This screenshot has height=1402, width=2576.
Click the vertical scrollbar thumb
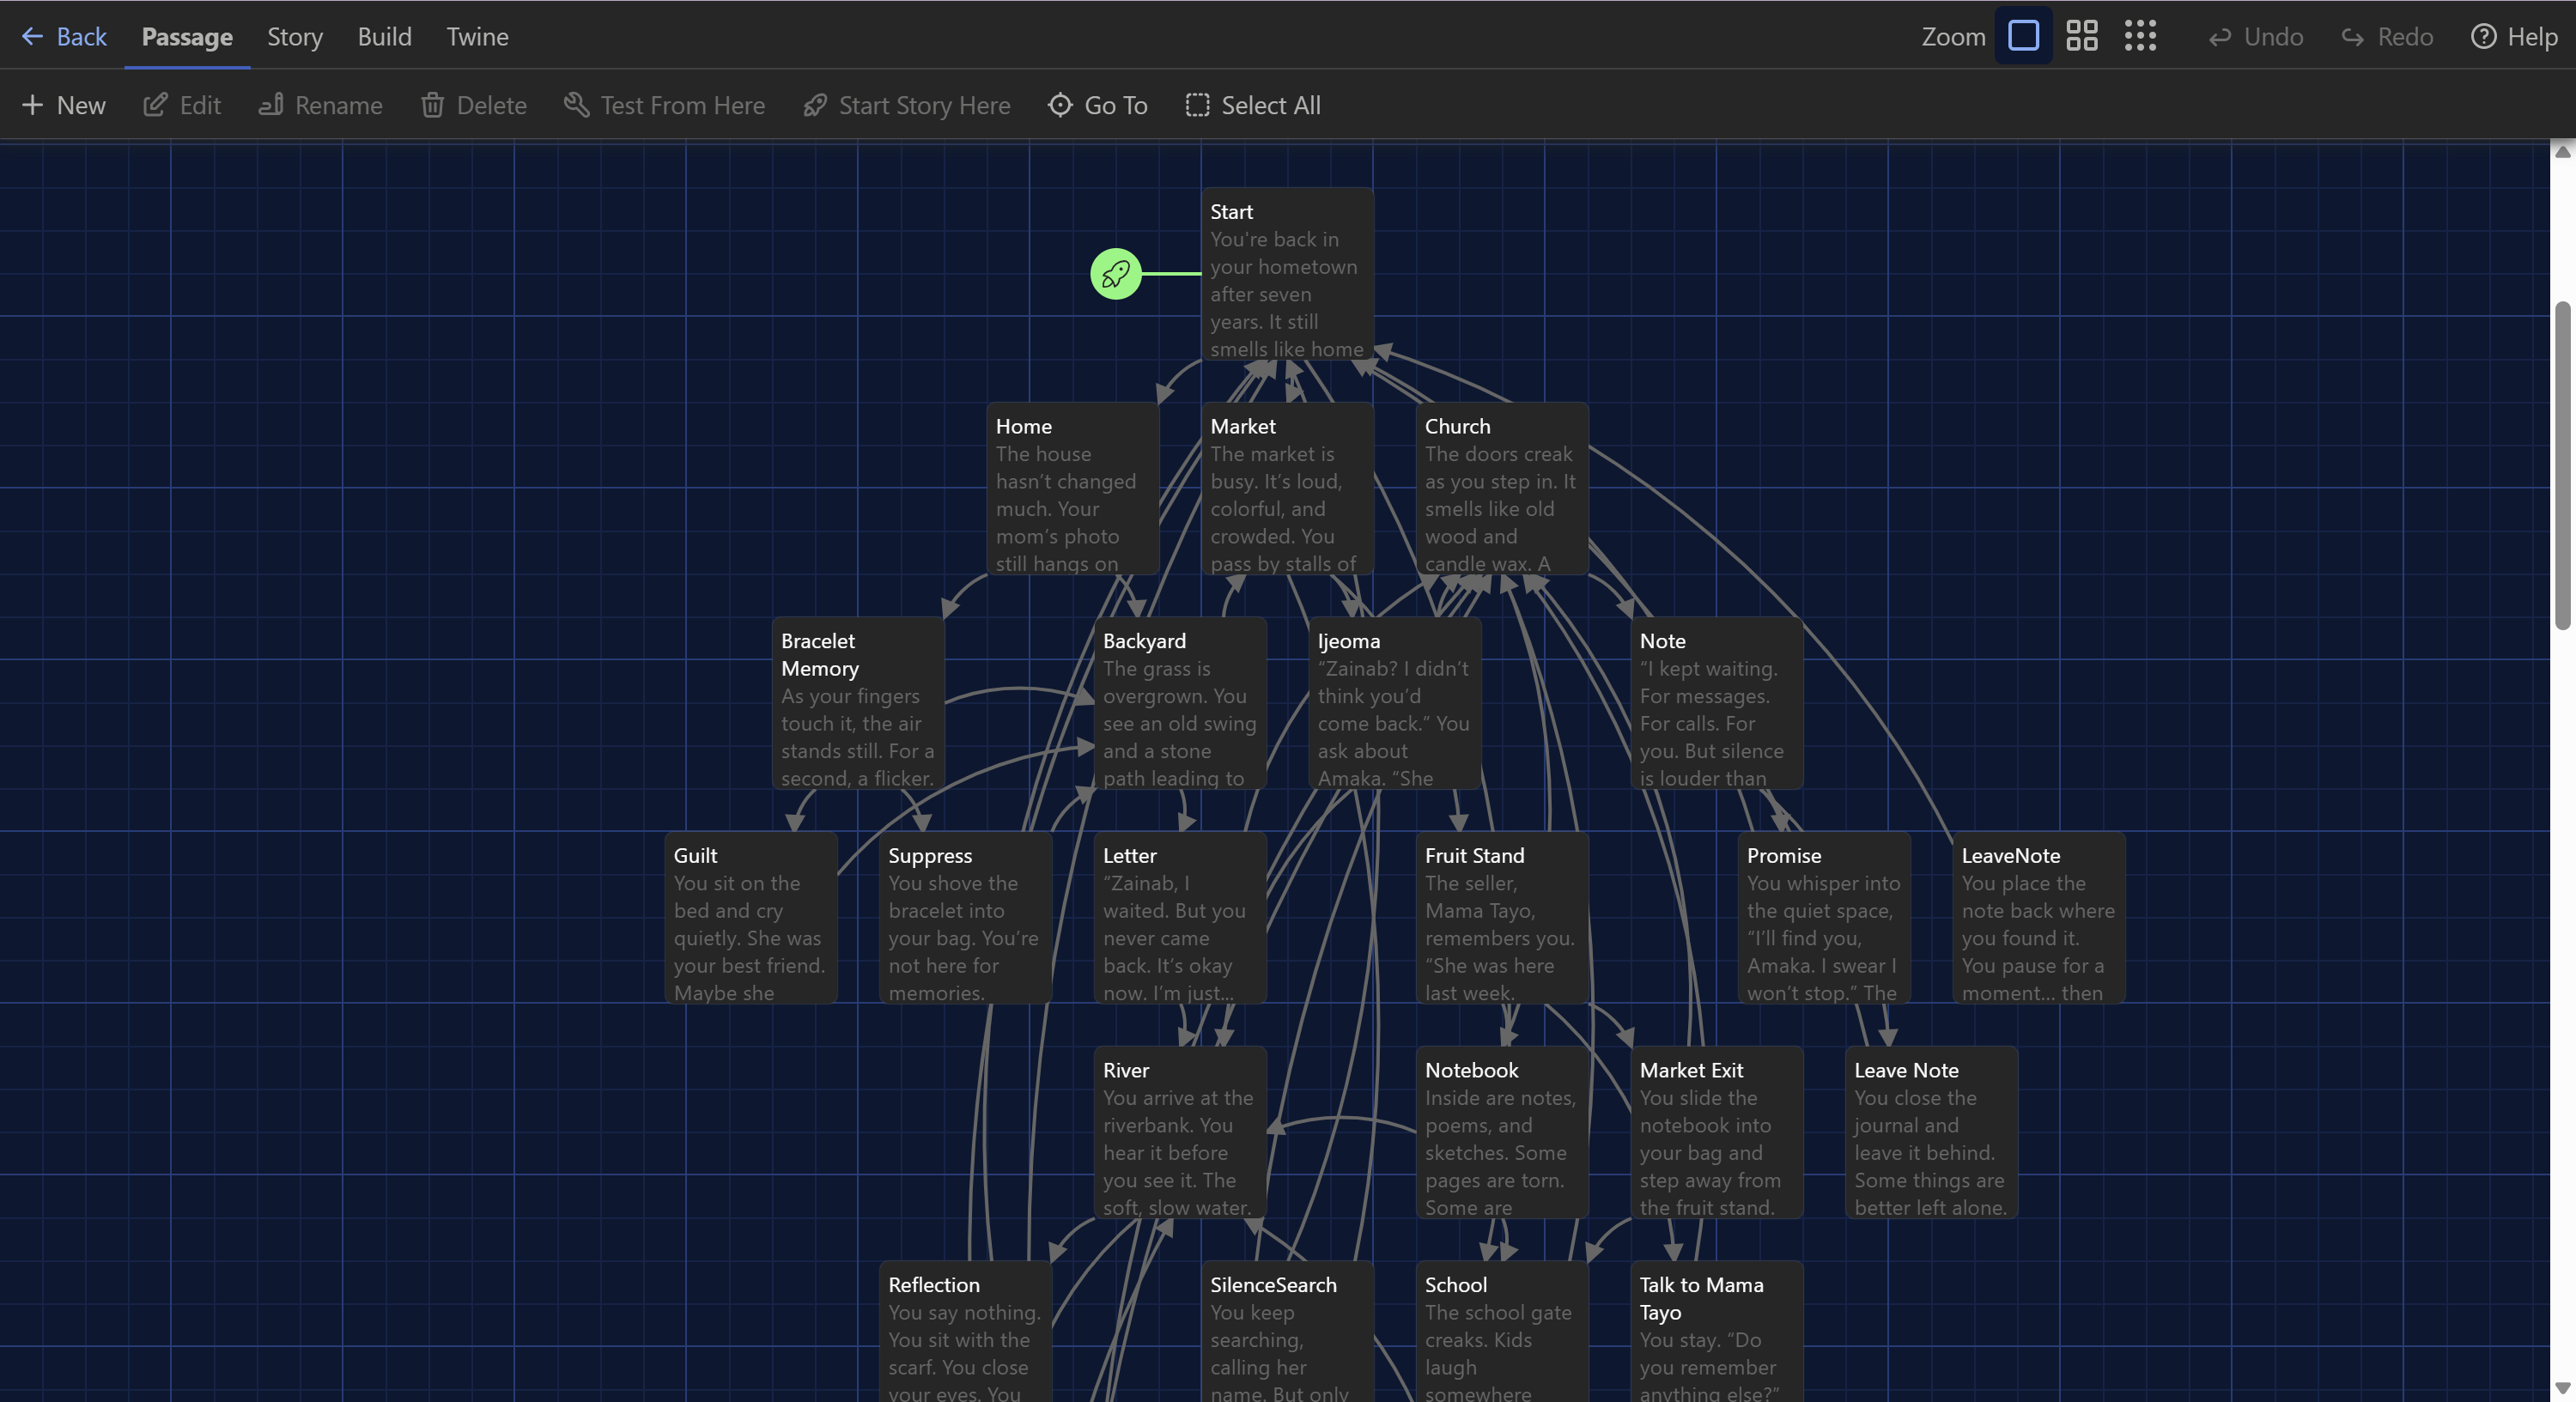(2562, 465)
